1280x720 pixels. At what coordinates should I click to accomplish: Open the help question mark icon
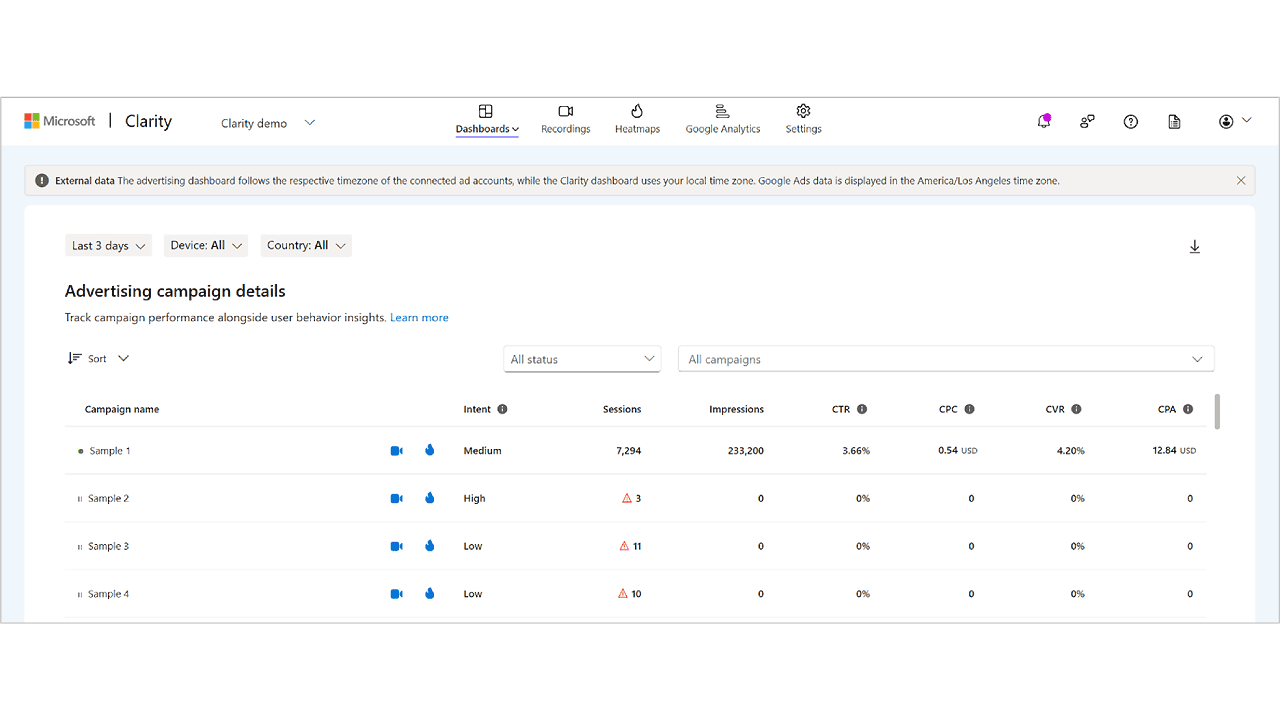pos(1130,121)
